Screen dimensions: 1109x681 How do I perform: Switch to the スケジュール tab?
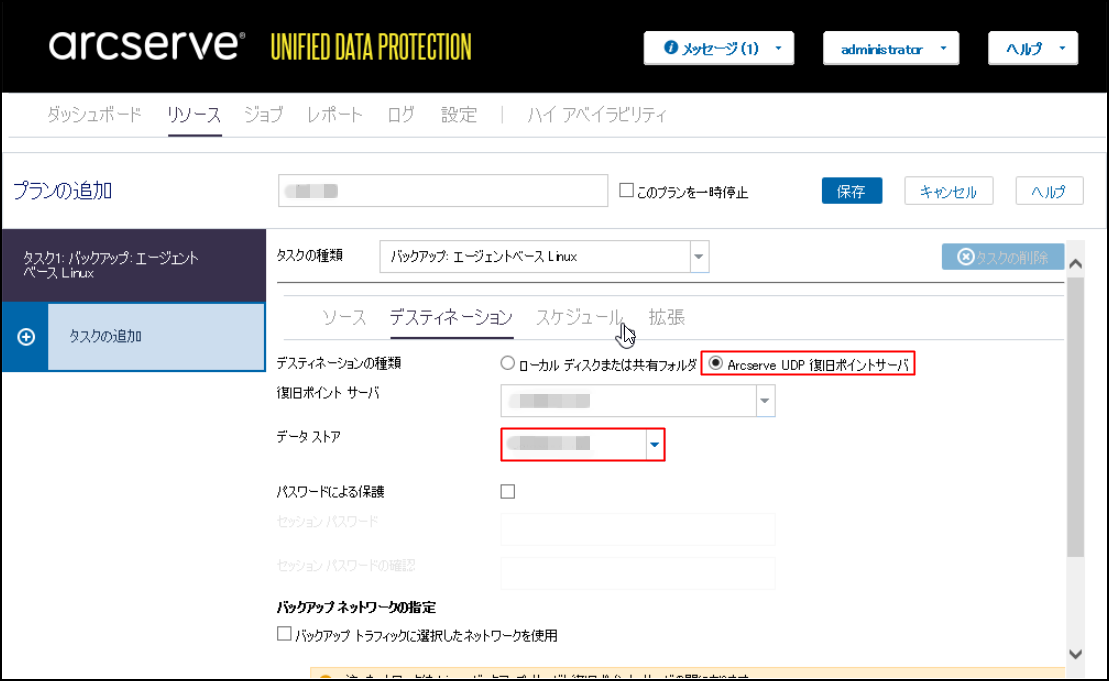(x=579, y=317)
